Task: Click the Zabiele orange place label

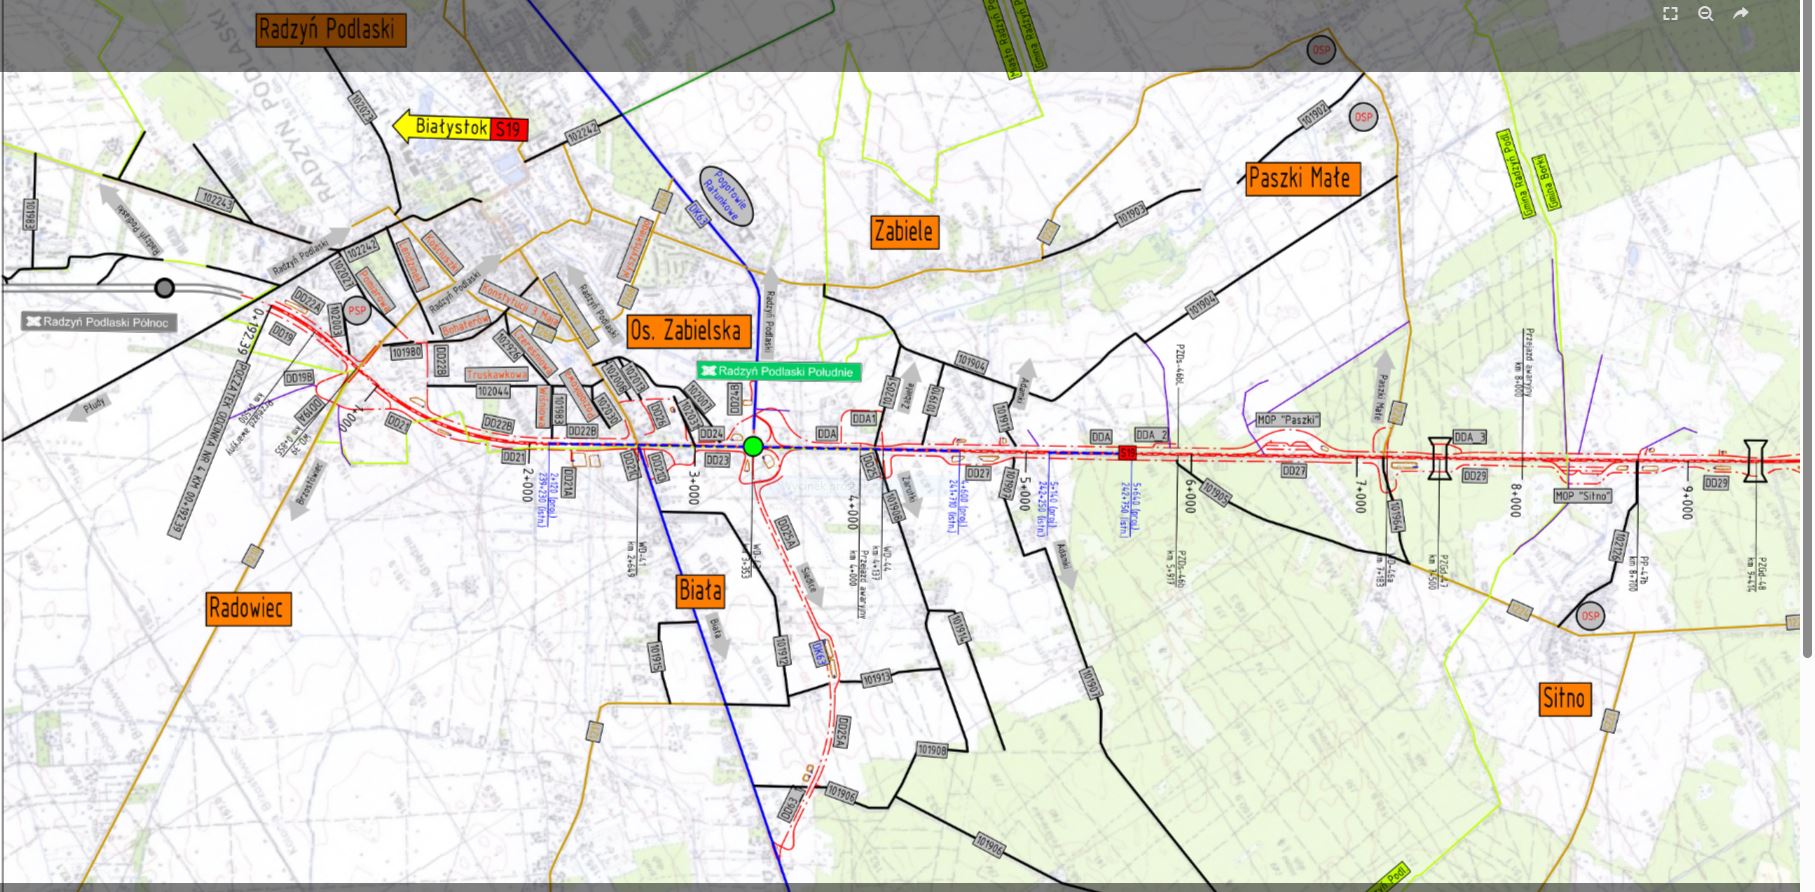Action: pos(903,232)
